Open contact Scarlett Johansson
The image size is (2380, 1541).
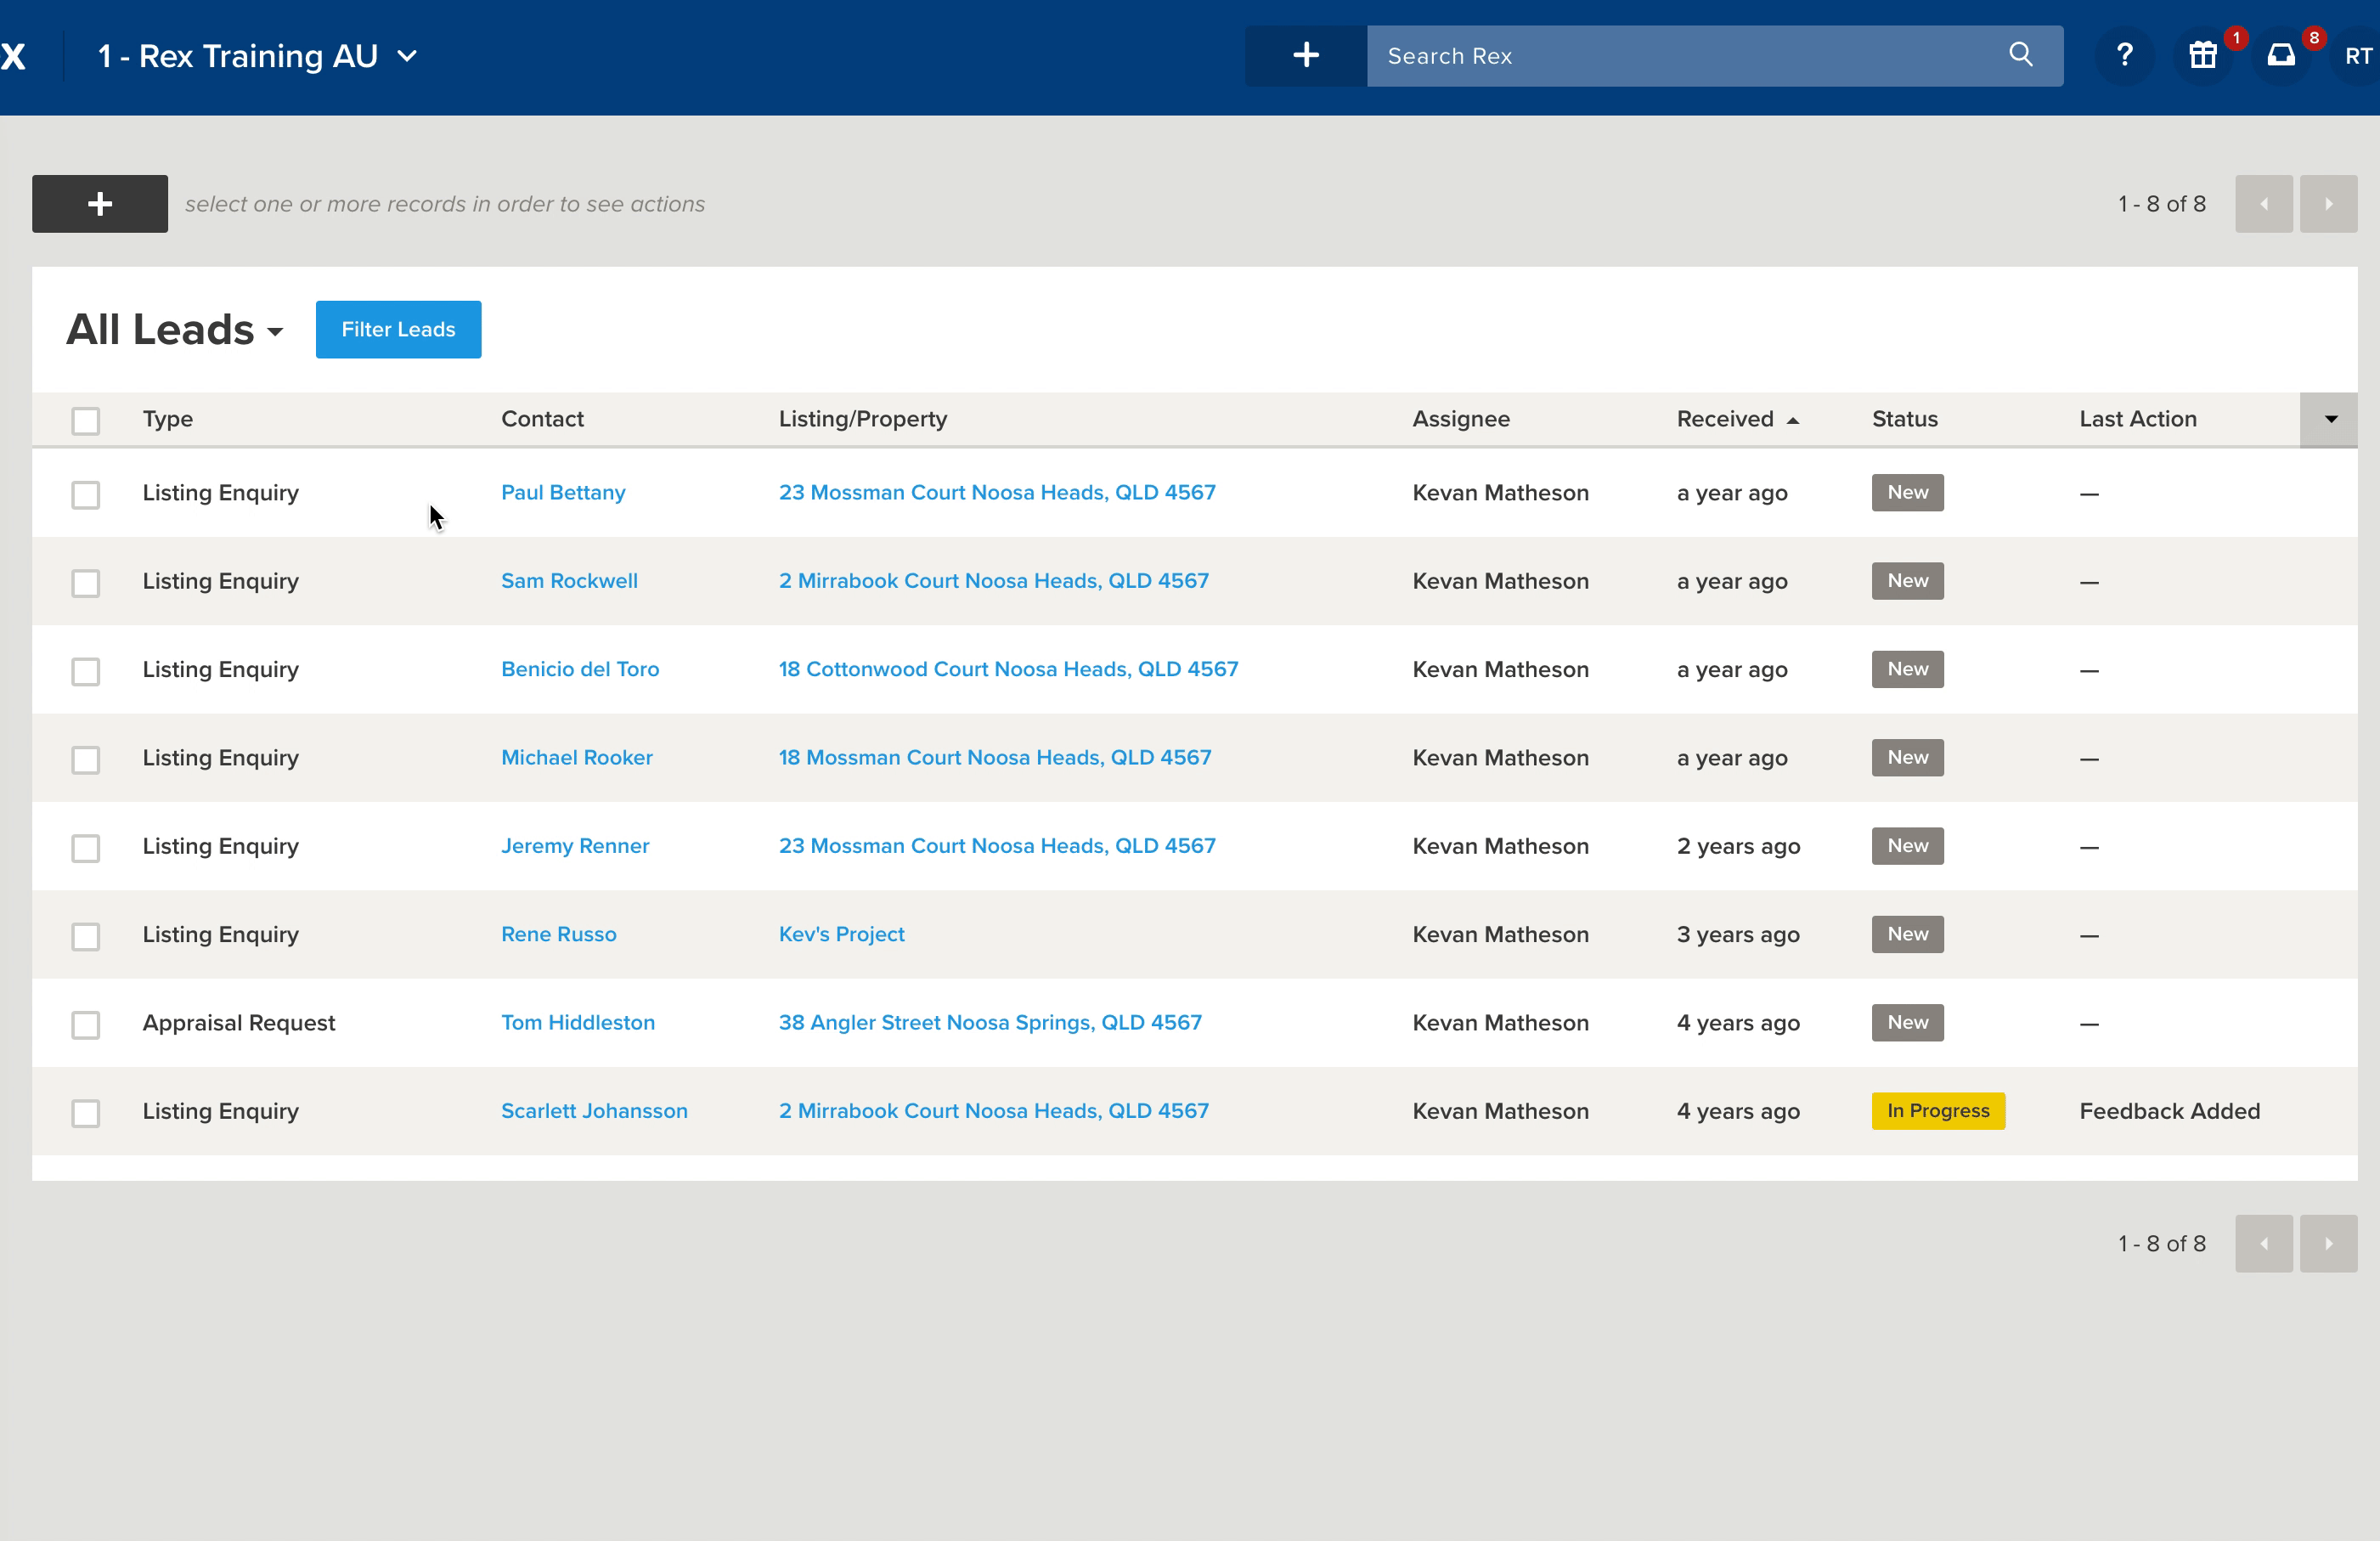(x=594, y=1111)
